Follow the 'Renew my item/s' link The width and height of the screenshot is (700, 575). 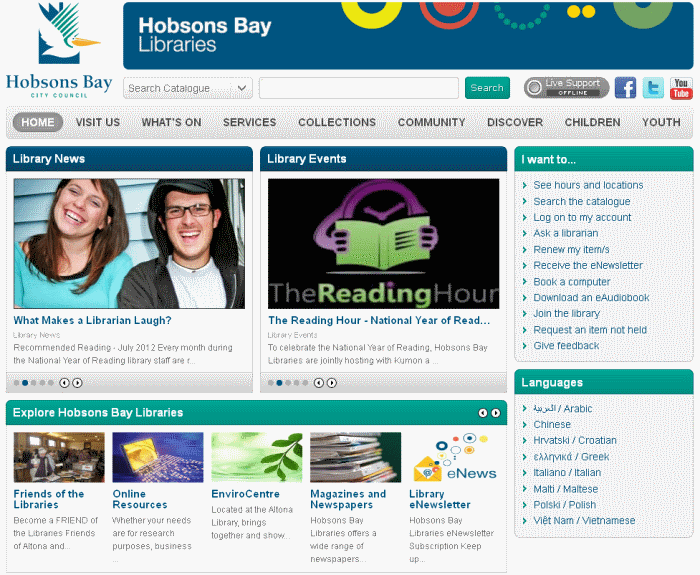571,250
